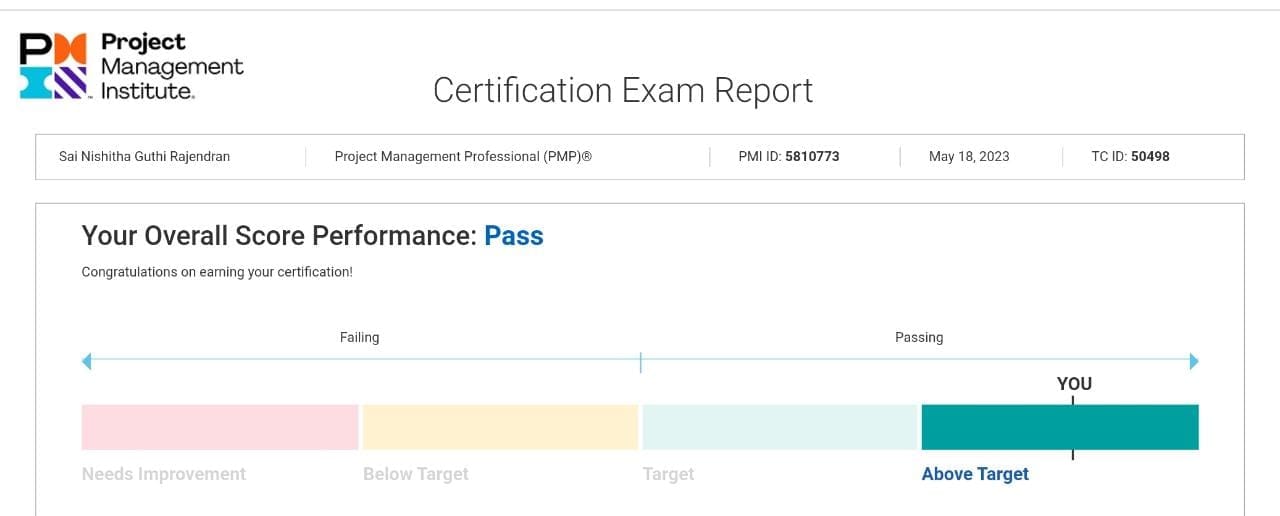Click the Passing range label
The height and width of the screenshot is (516, 1280).
pos(919,338)
